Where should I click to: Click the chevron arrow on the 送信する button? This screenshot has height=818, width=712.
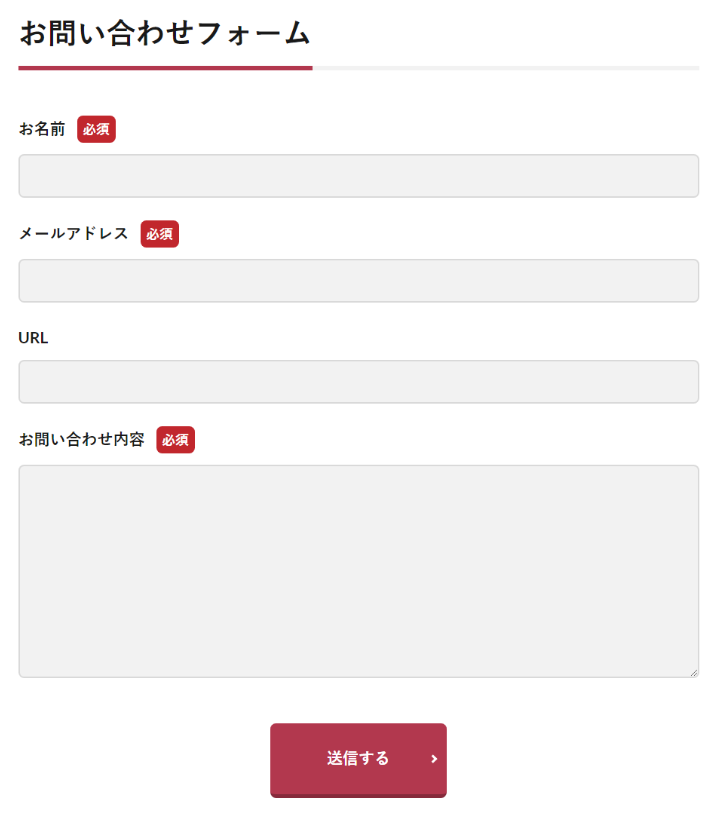click(434, 759)
